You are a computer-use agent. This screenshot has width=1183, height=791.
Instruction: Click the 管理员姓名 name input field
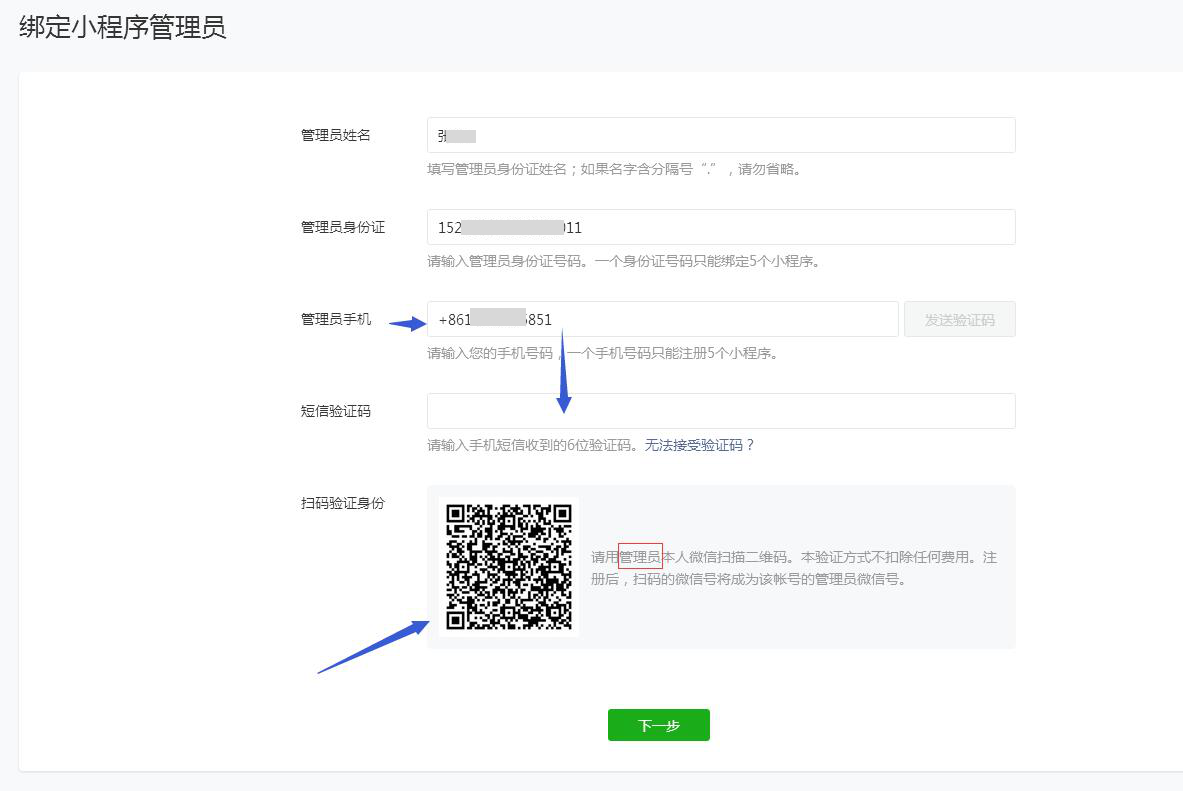point(721,135)
